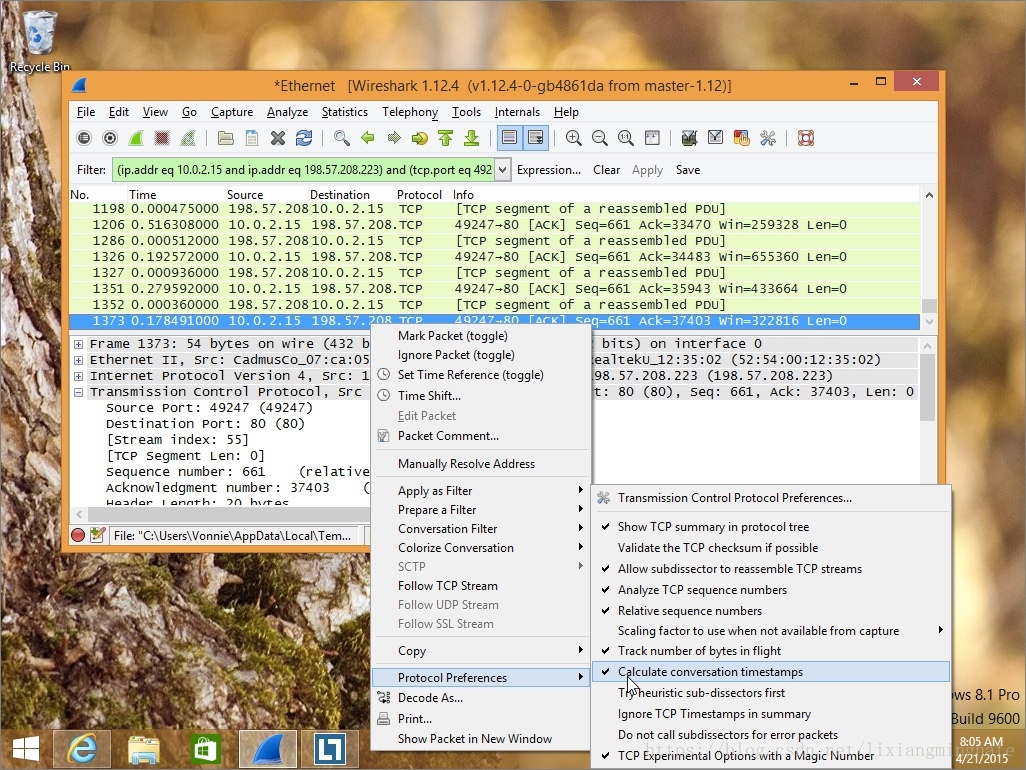Edit capture filter icon

coord(689,138)
